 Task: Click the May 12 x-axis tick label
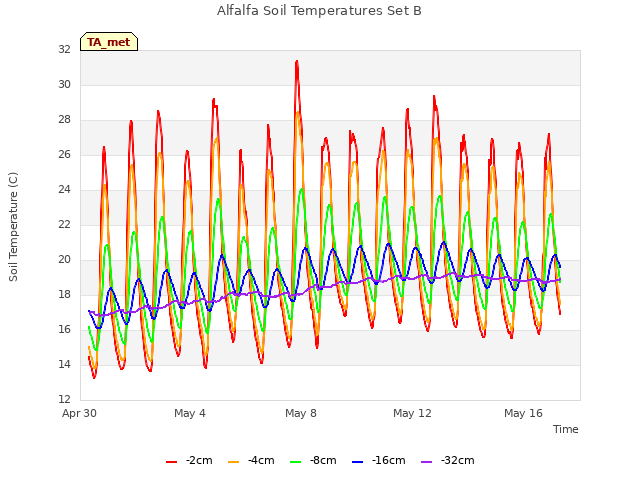tap(412, 413)
